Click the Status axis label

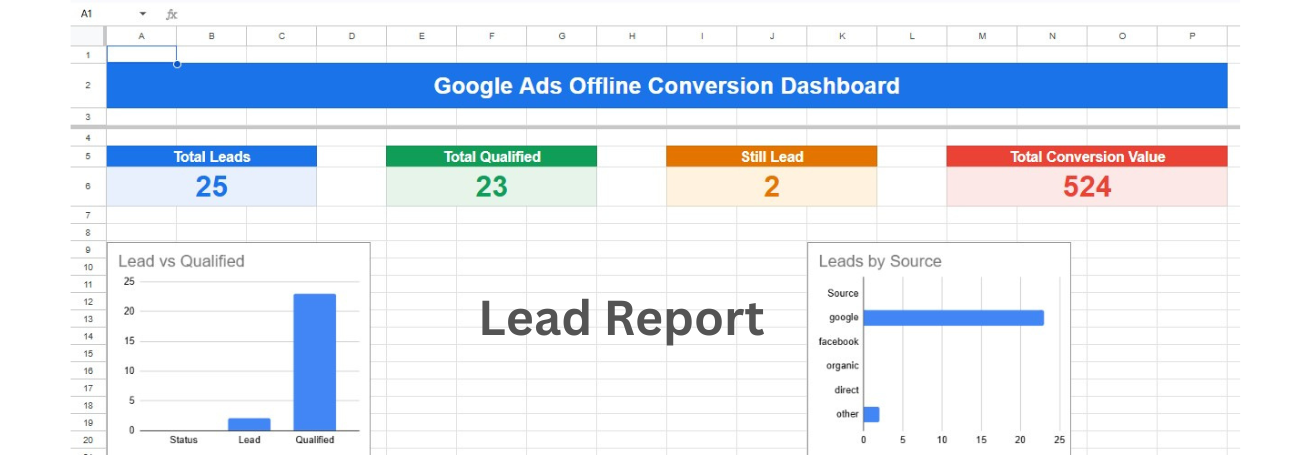[184, 440]
